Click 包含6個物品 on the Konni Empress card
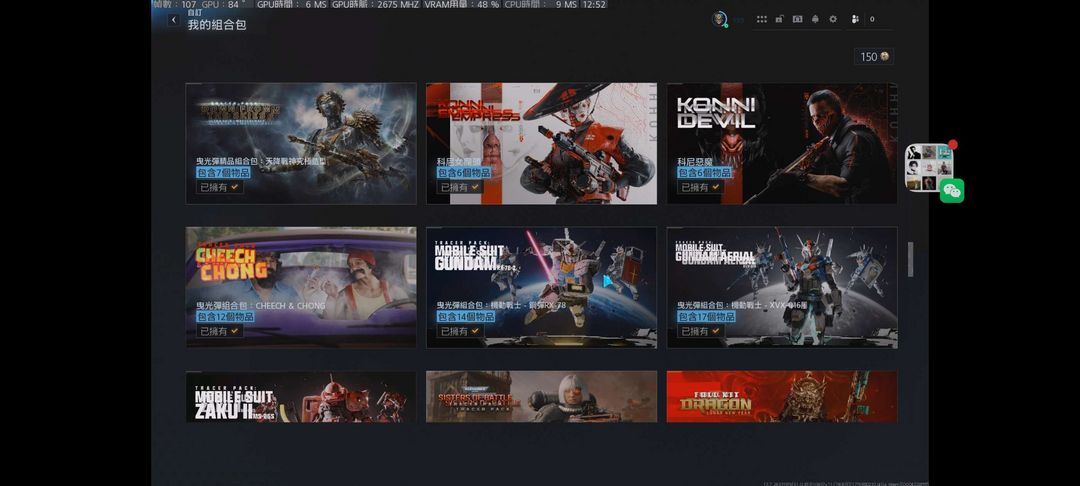Screen dimensions: 1080x486 click(x=464, y=173)
